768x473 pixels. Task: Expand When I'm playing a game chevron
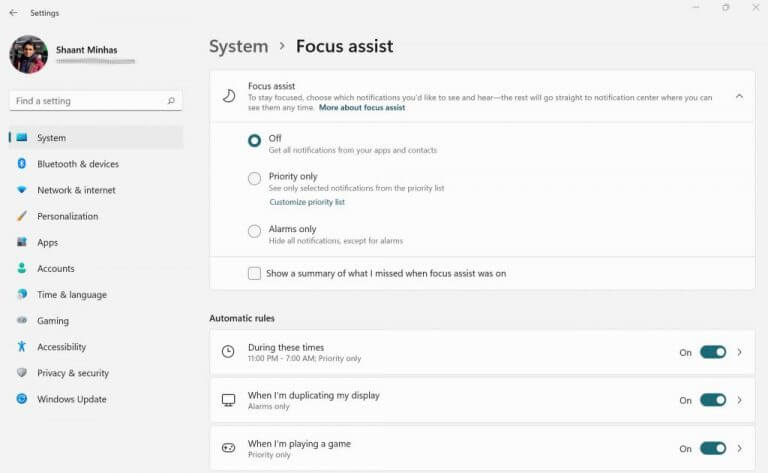pos(740,448)
